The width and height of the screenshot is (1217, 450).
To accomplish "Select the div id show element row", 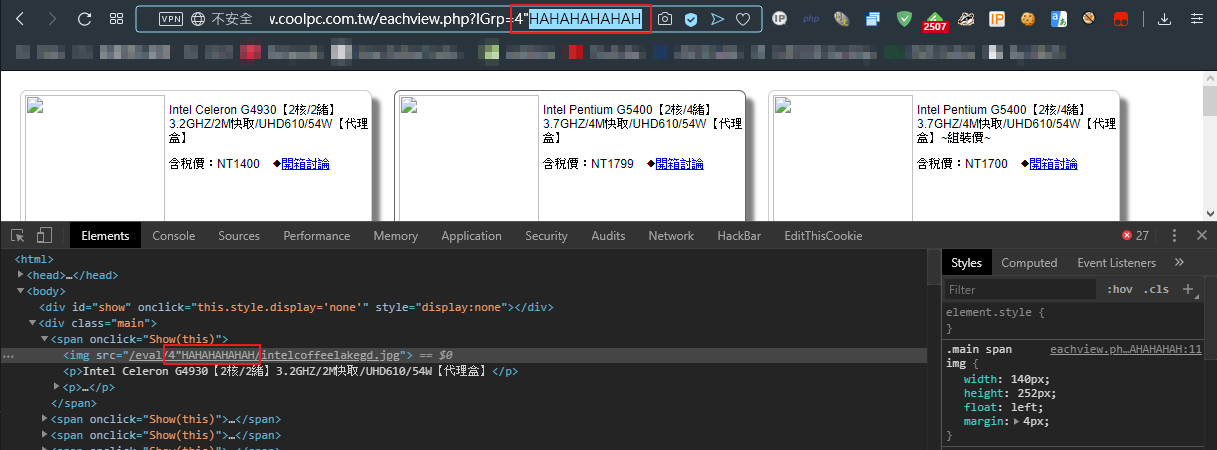I will (470, 307).
